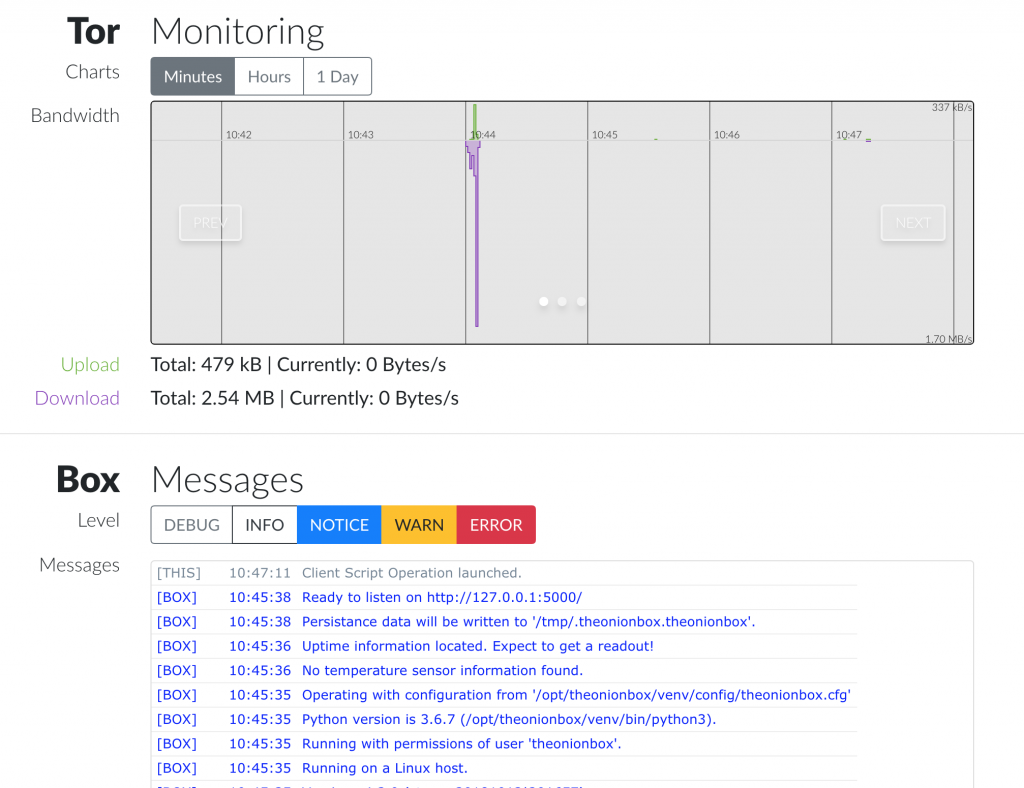Click the Upload legend label
Screen dimensions: 1024x788
click(x=90, y=364)
